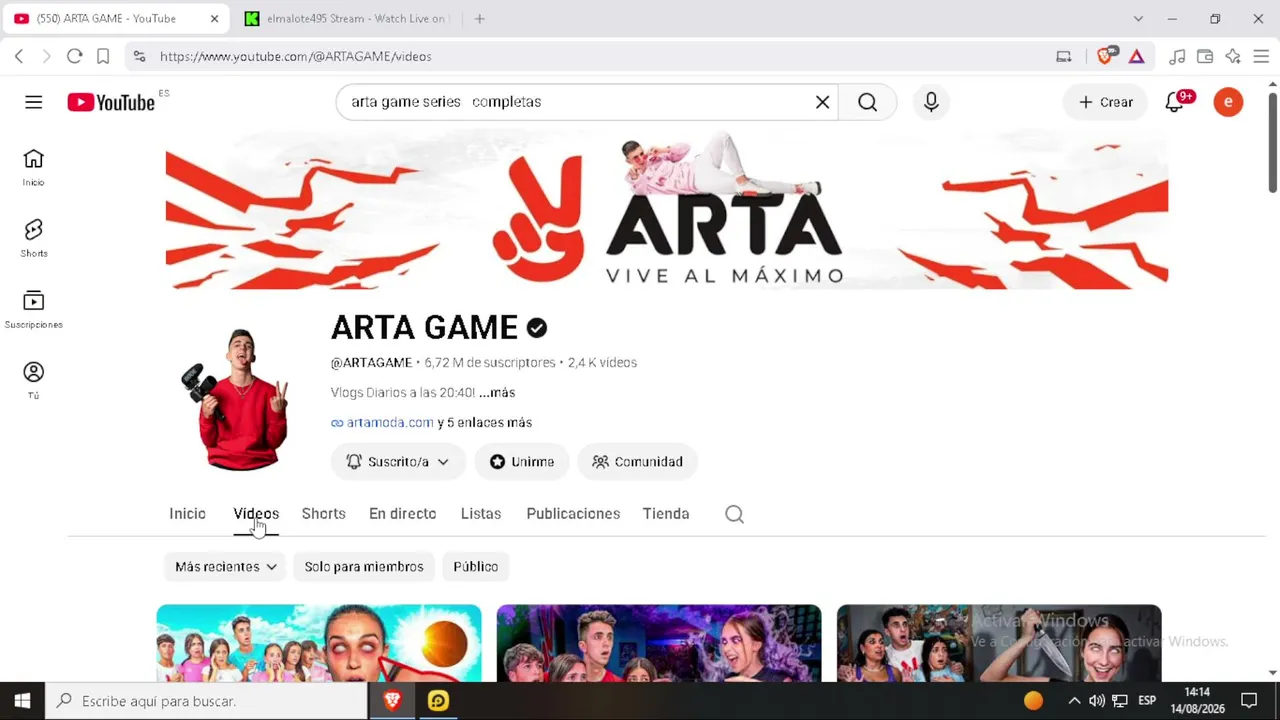The width and height of the screenshot is (1280, 720).
Task: Close the ARTA GAME YouTube tab
Action: [x=214, y=18]
